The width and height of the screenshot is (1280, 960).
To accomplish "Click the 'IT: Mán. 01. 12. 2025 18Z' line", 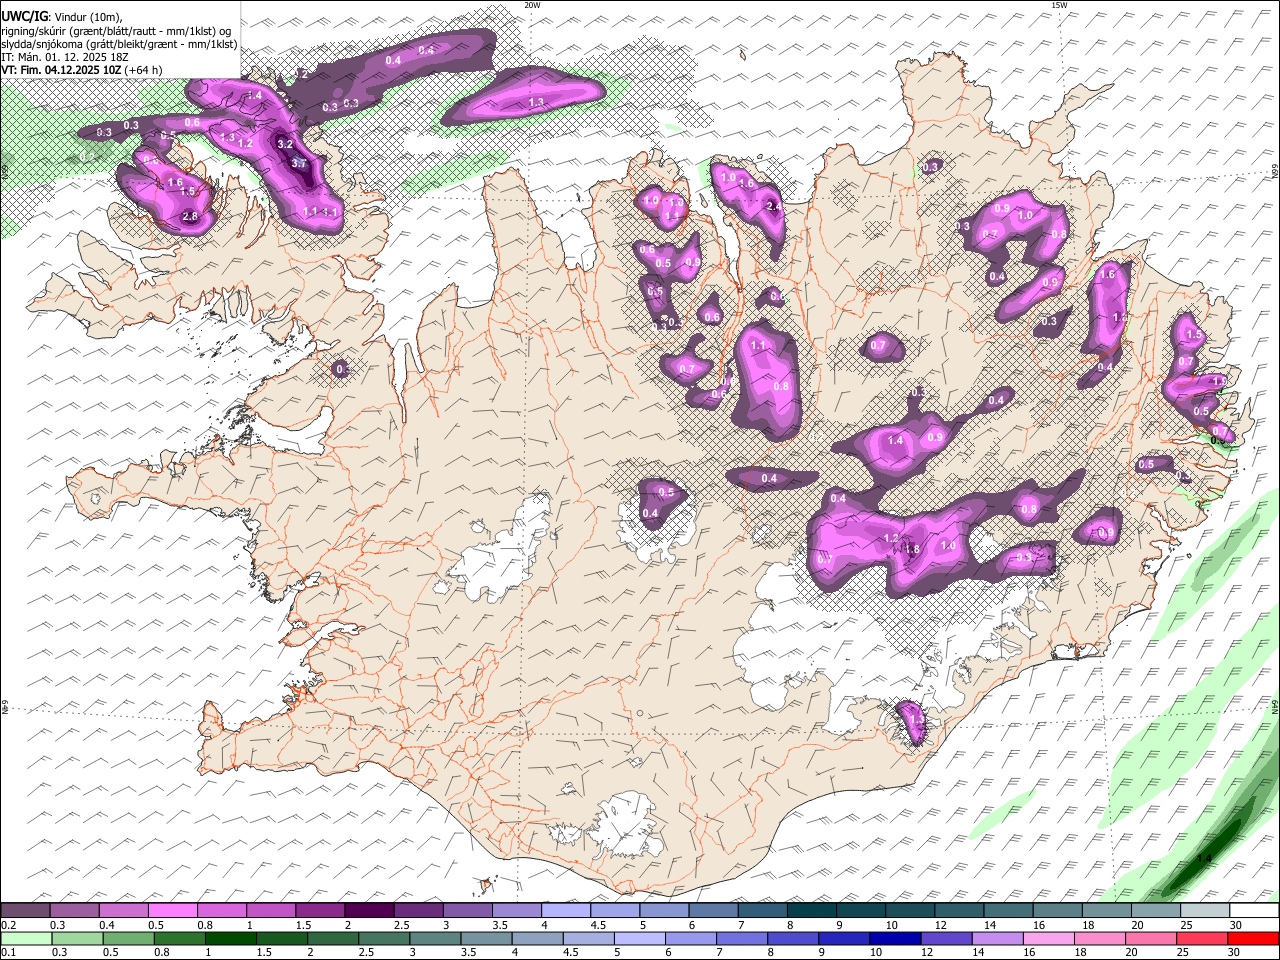I will pos(65,57).
